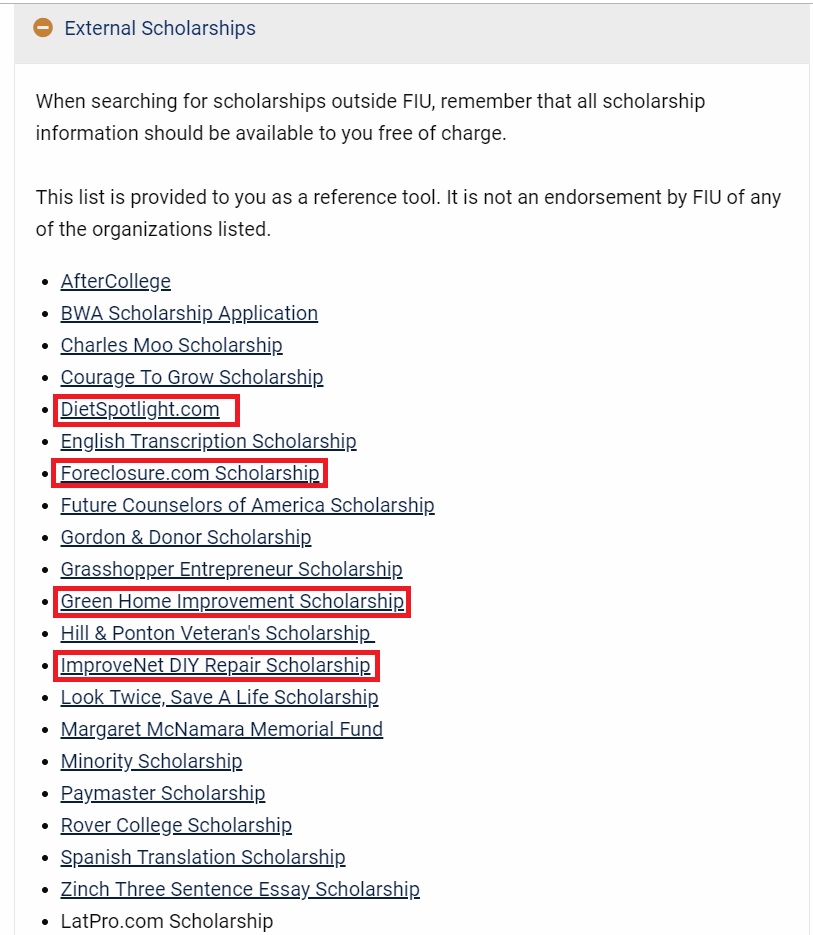
Task: Open BWA Scholarship Application link
Action: [x=189, y=313]
